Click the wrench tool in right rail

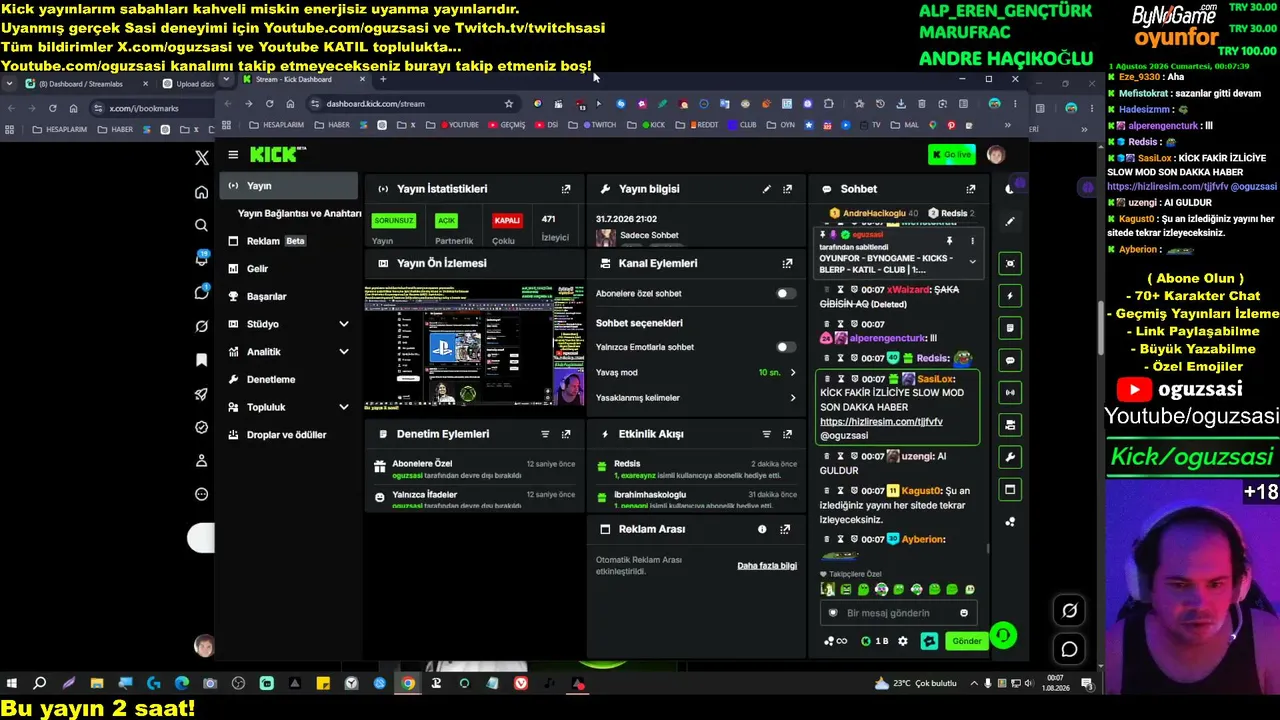coord(1010,457)
